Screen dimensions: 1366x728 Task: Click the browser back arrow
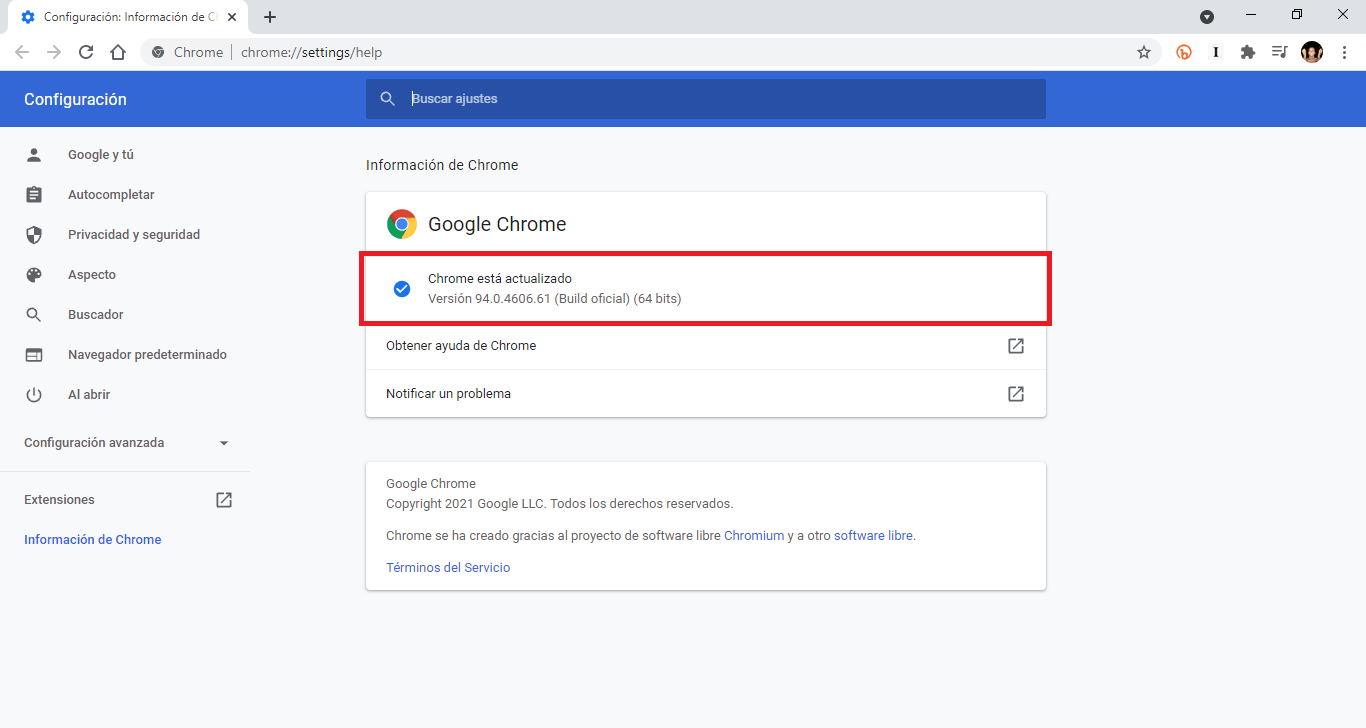point(22,52)
